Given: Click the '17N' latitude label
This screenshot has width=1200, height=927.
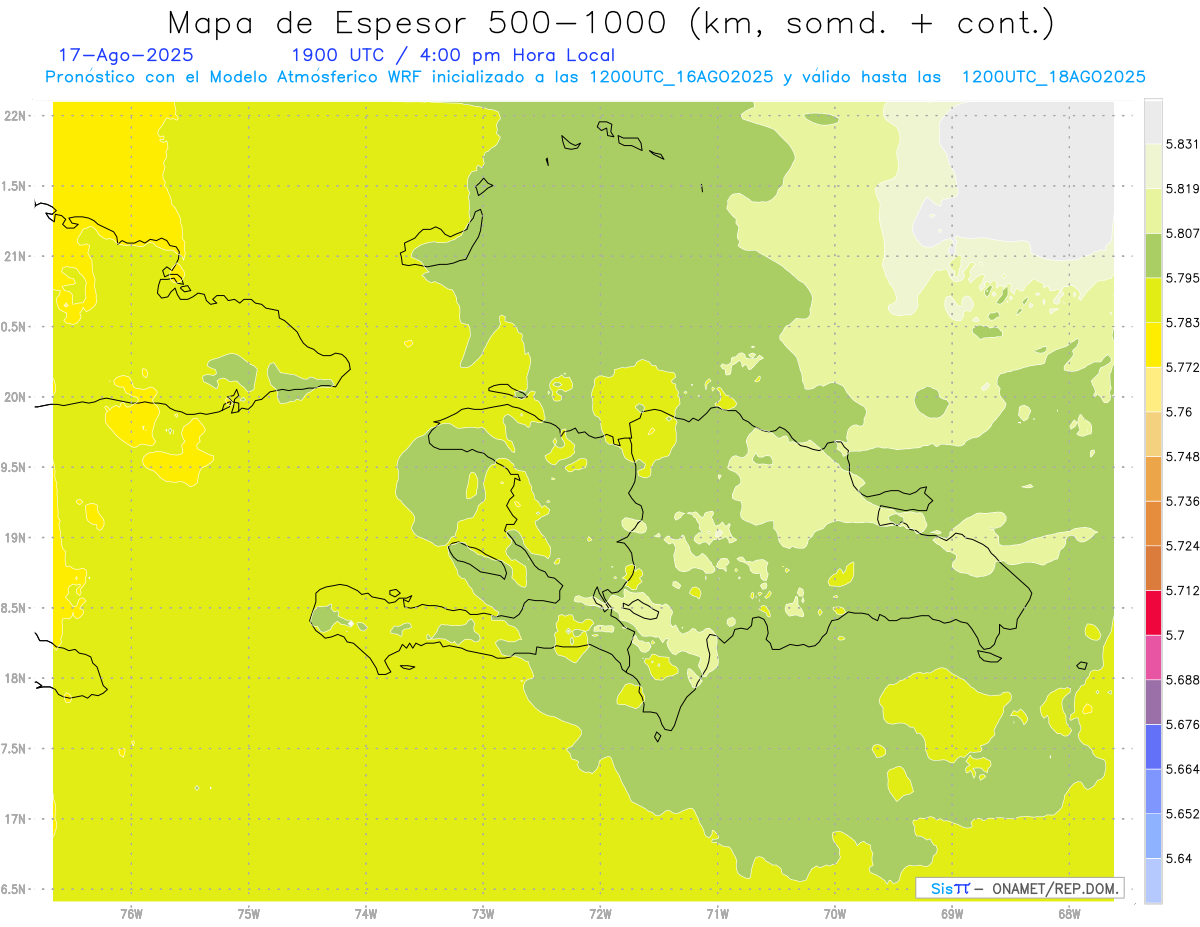Looking at the screenshot, I should coord(17,820).
